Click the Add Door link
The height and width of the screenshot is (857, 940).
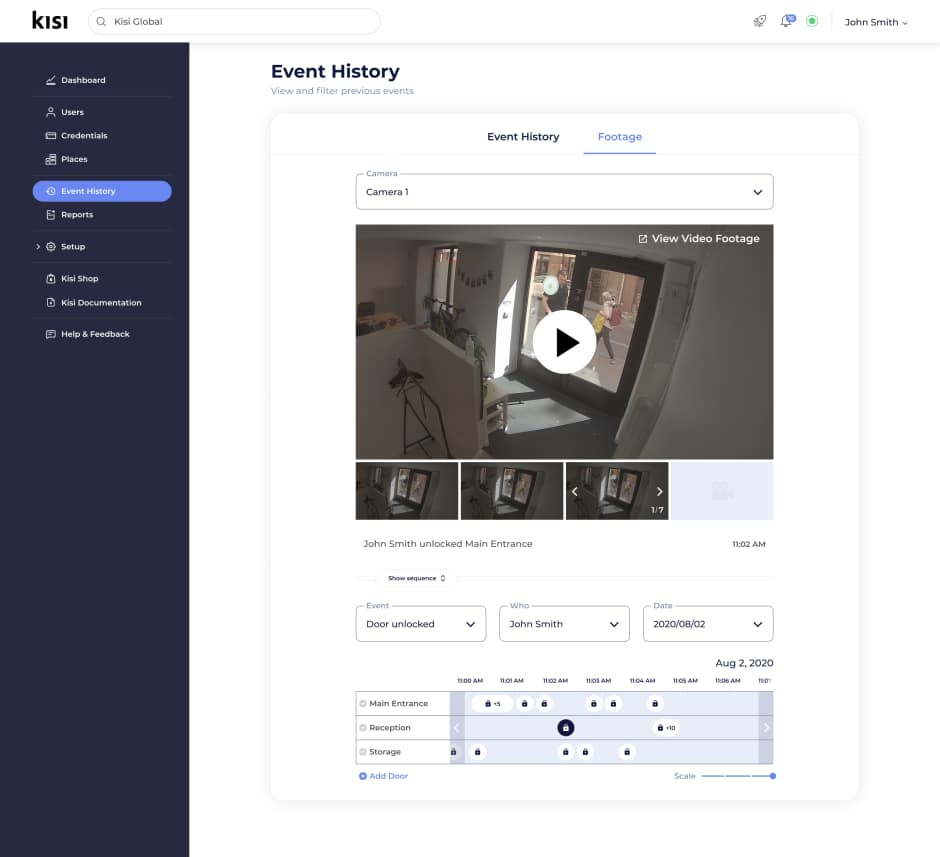[x=383, y=776]
